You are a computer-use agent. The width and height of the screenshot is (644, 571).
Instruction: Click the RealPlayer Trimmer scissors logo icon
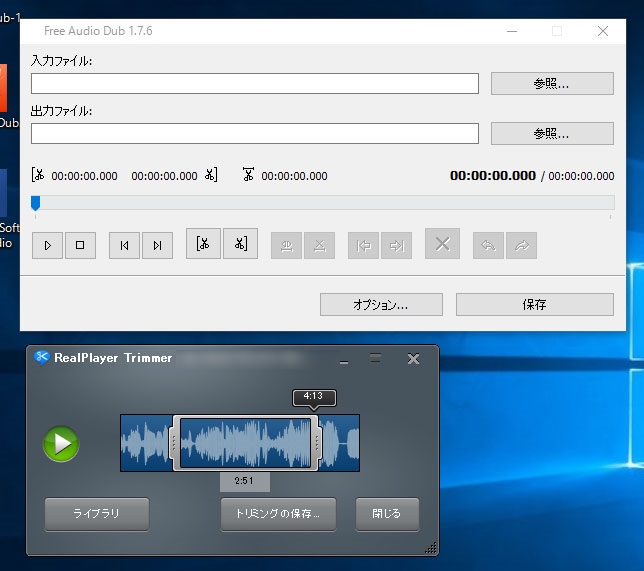pyautogui.click(x=41, y=357)
